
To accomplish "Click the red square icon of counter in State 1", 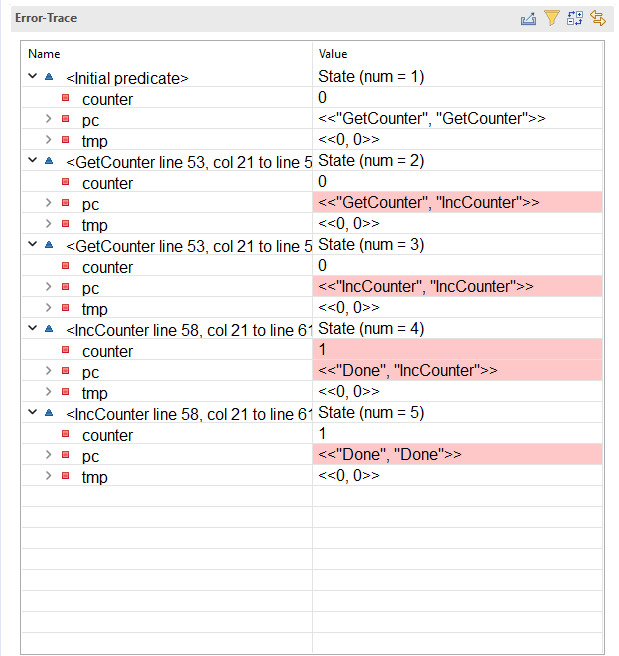I will 65,97.
